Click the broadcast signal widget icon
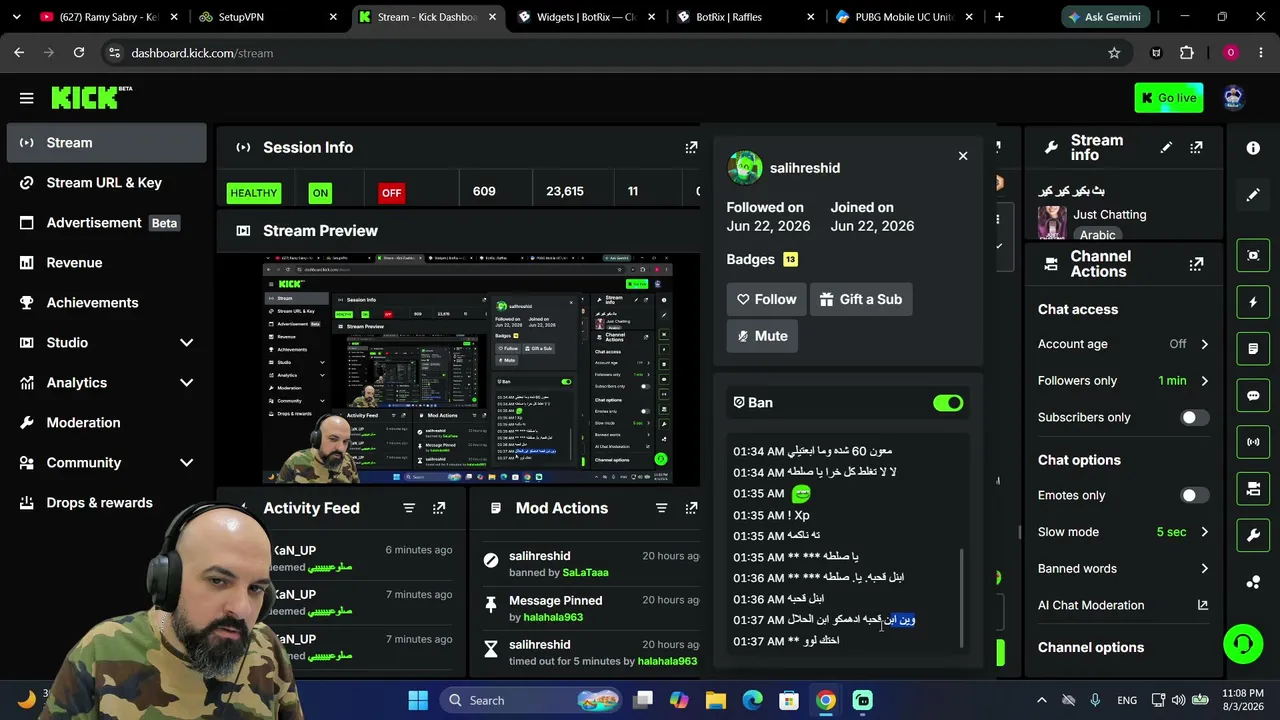 [1253, 442]
